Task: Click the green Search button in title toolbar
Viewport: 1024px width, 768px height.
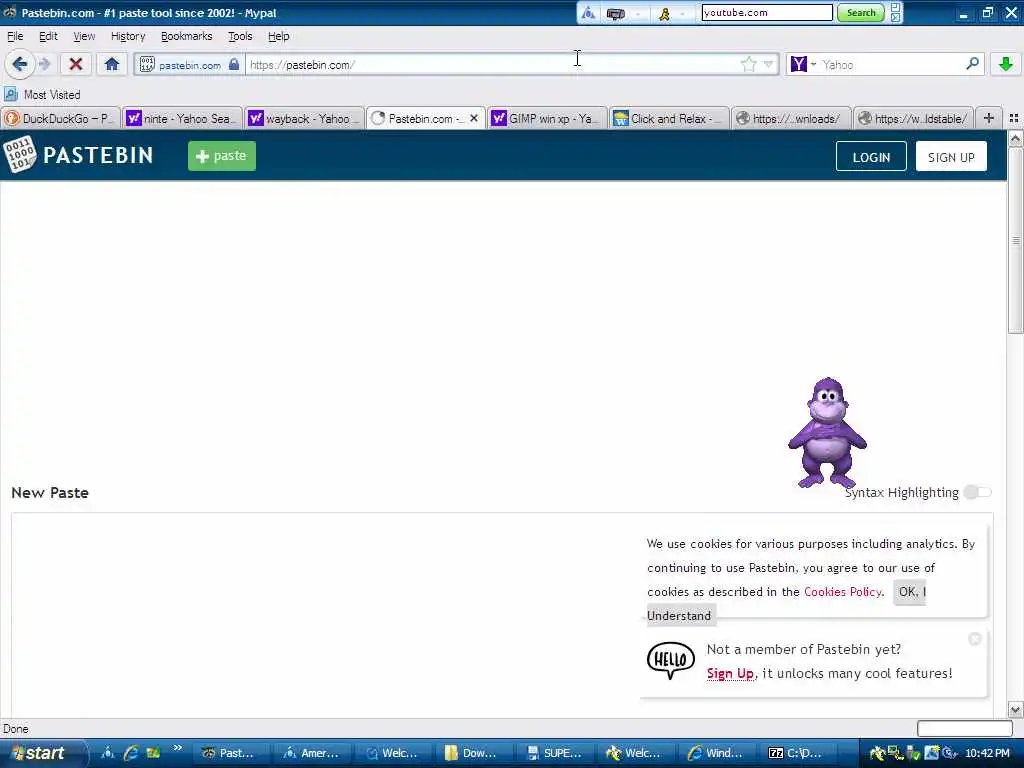Action: 861,13
